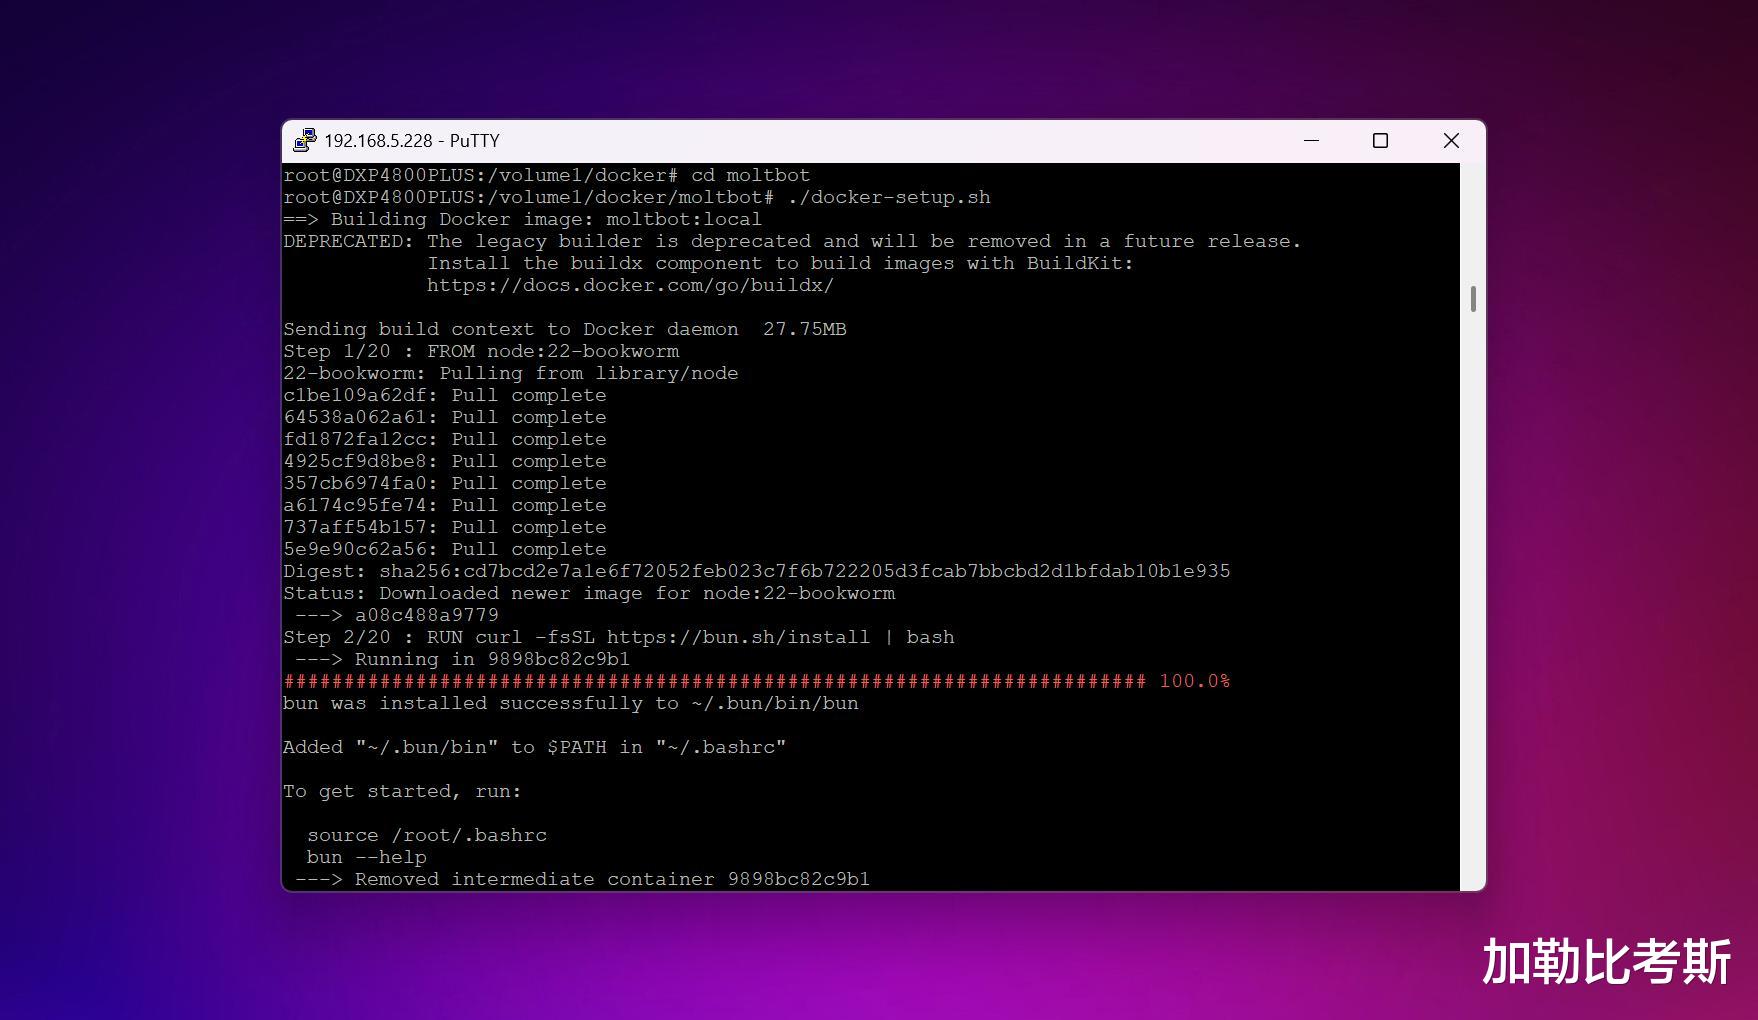Open the PuTTY system menu icon
The height and width of the screenshot is (1020, 1758).
[x=305, y=141]
